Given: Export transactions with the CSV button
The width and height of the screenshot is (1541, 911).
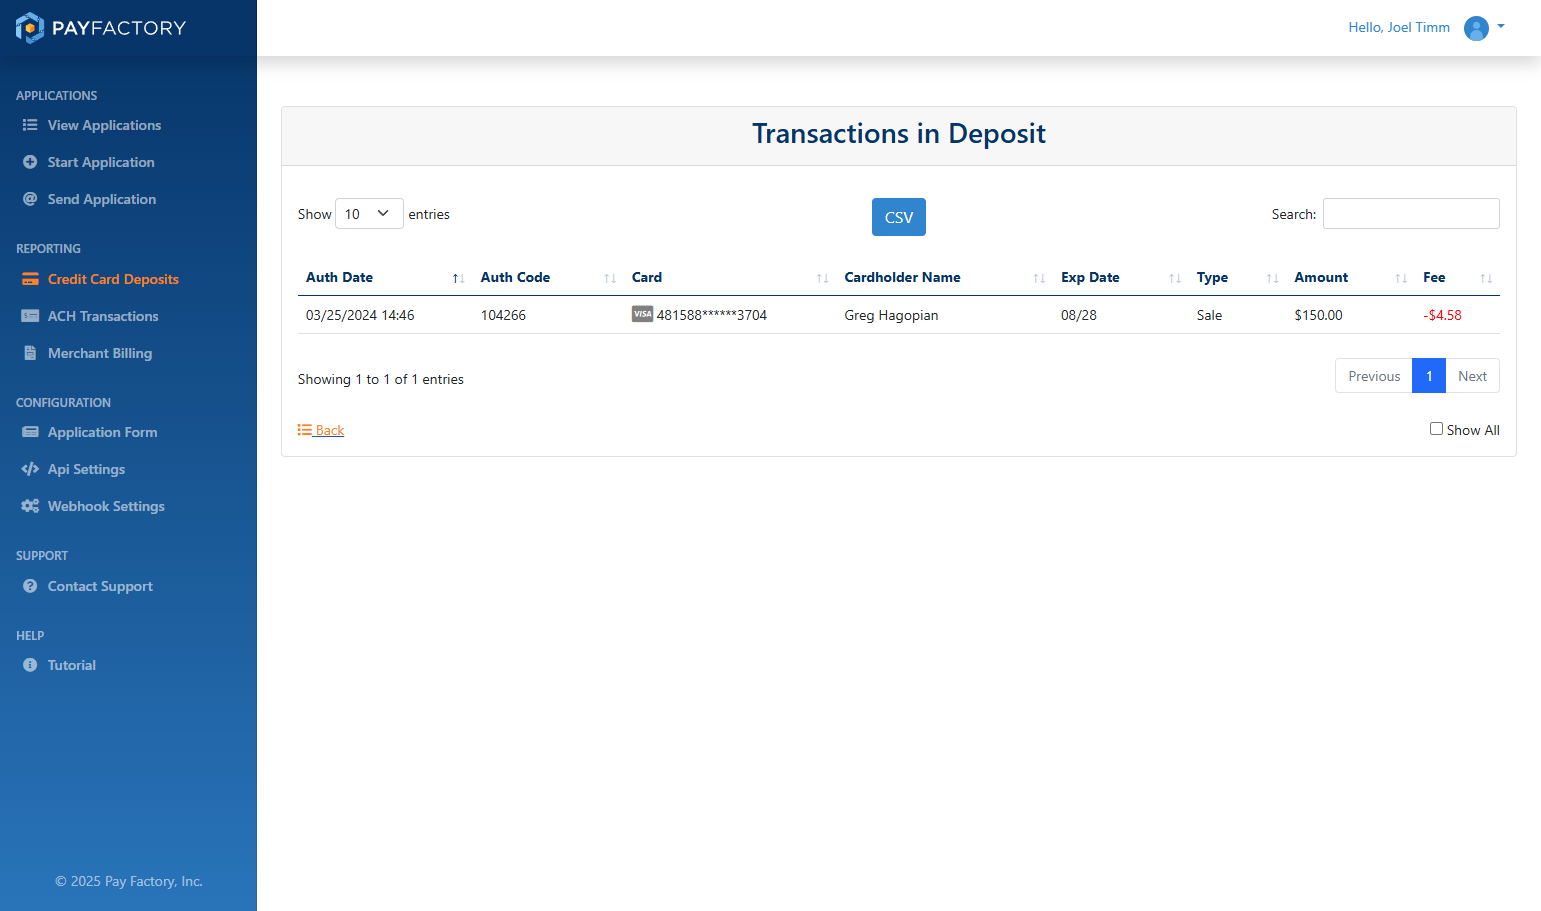Looking at the screenshot, I should (x=899, y=217).
